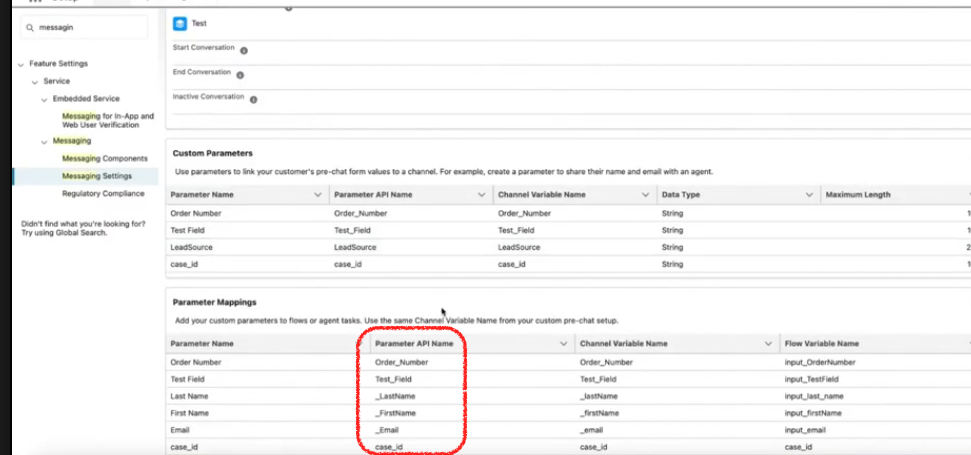This screenshot has height=455, width=971.
Task: Open Messaging Components setup page
Action: [105, 158]
